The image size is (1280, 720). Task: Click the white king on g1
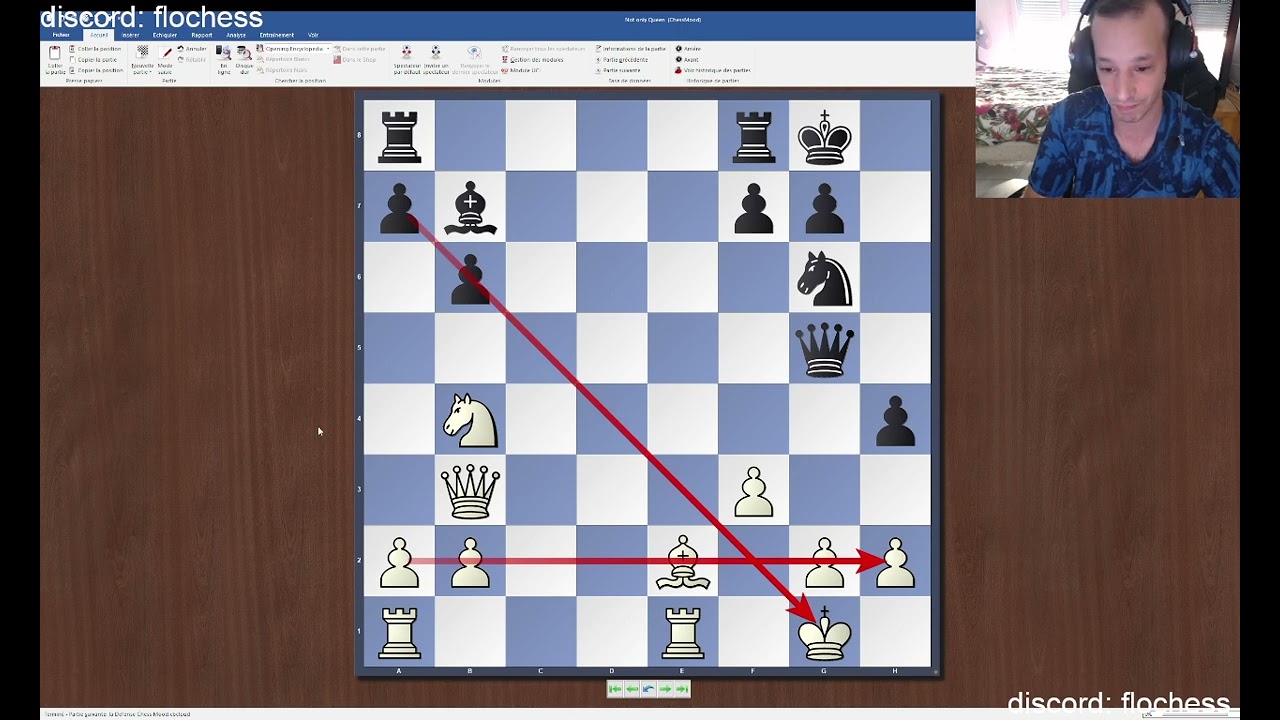[x=824, y=633]
